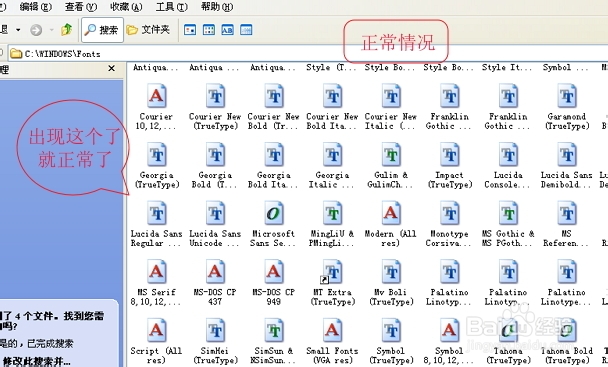This screenshot has width=608, height=367.
Task: Select Symbol 8,10,12 font icon
Action: tap(449, 330)
